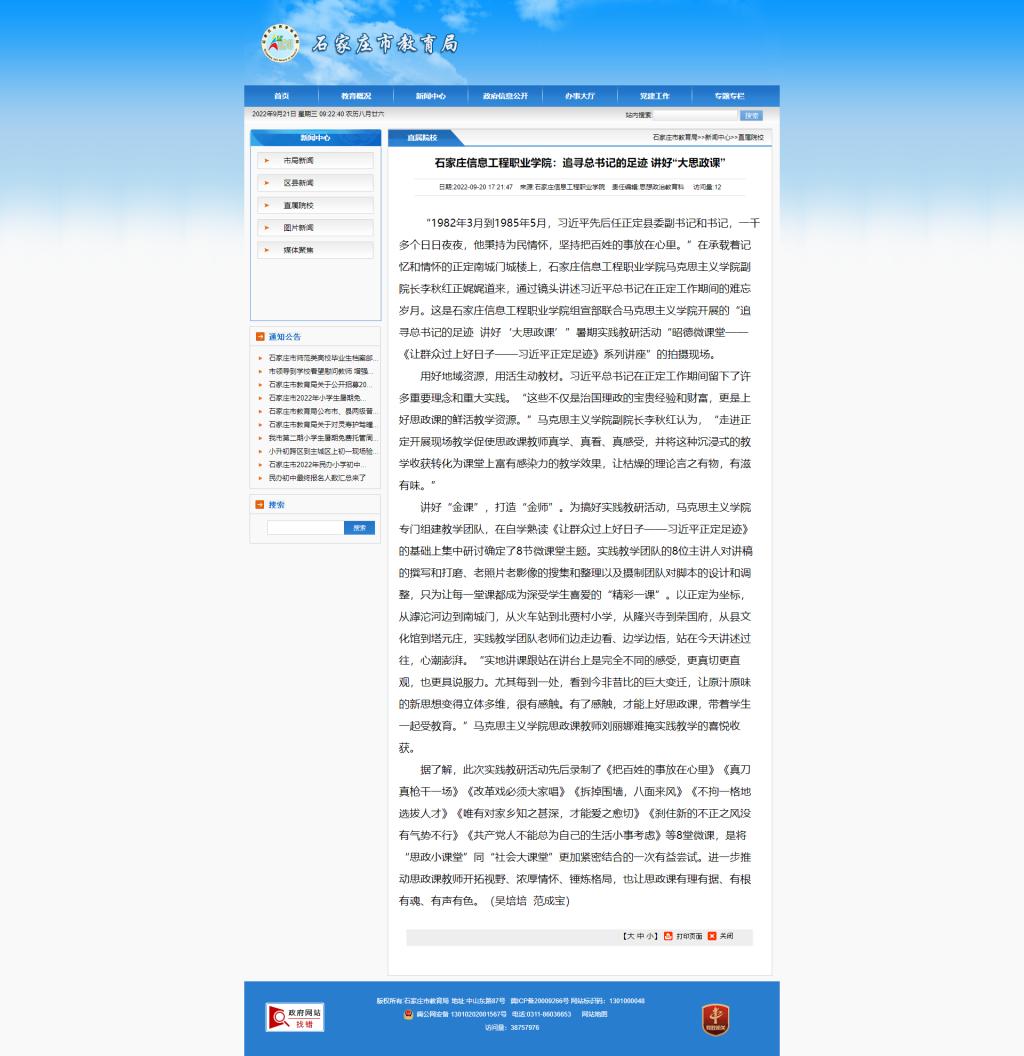This screenshot has width=1024, height=1056.
Task: Click the police badge icon beside 冀公网安备
Action: coord(408,1014)
